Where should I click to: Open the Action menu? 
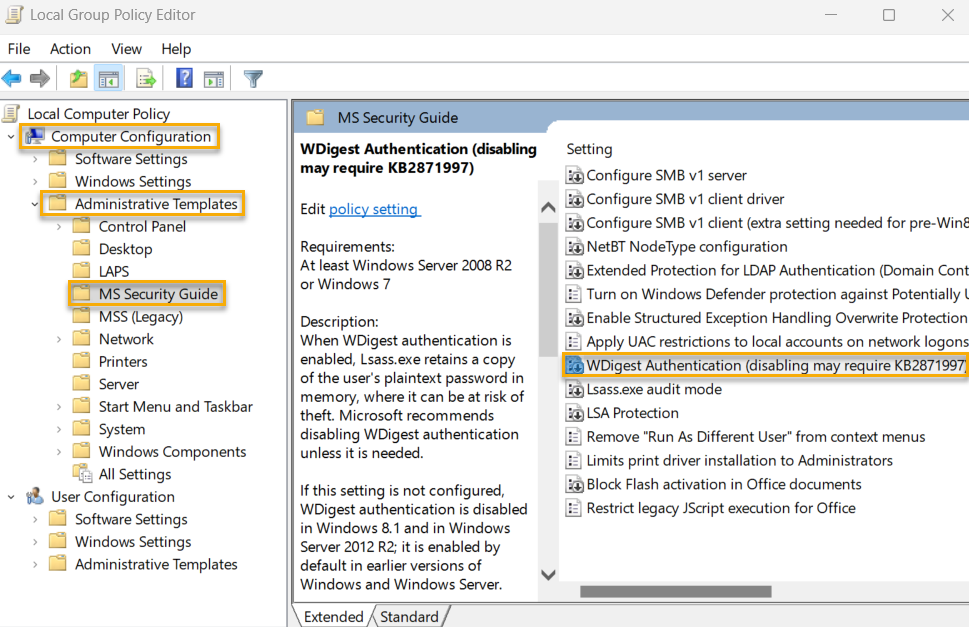(x=69, y=48)
